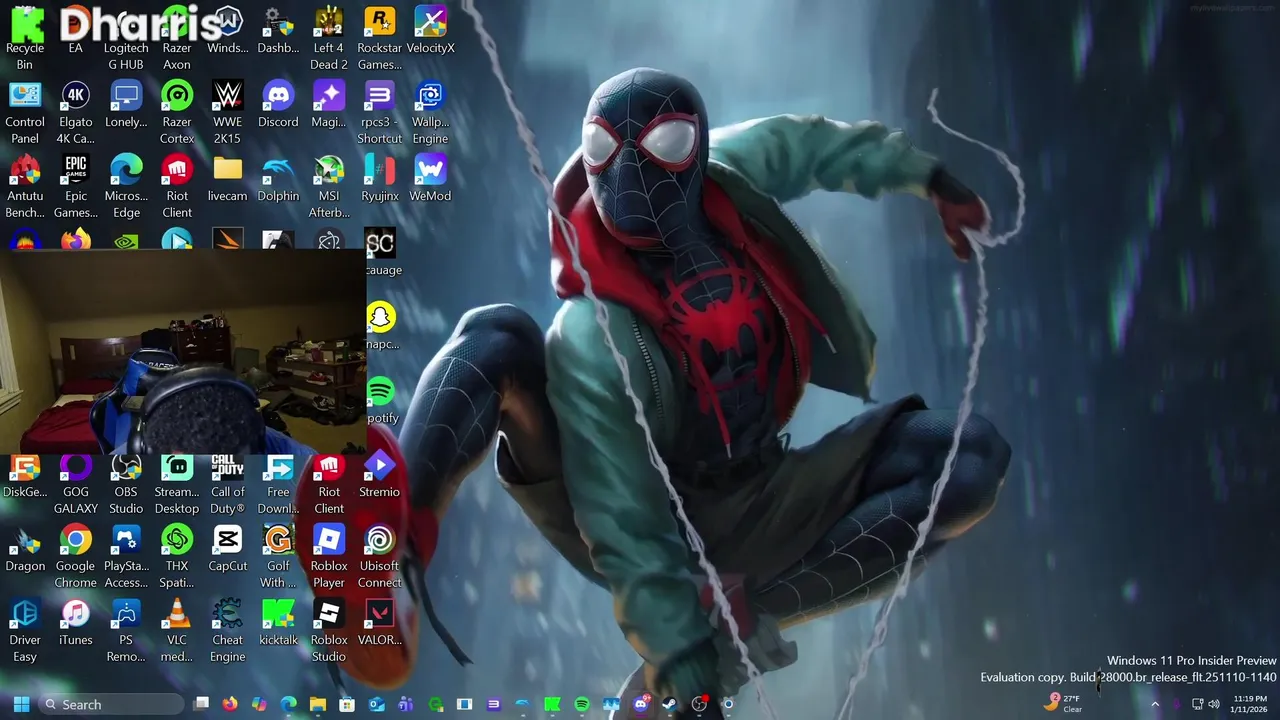Viewport: 1280px width, 720px height.
Task: Select Rockstar Games Launcher icon
Action: (379, 38)
